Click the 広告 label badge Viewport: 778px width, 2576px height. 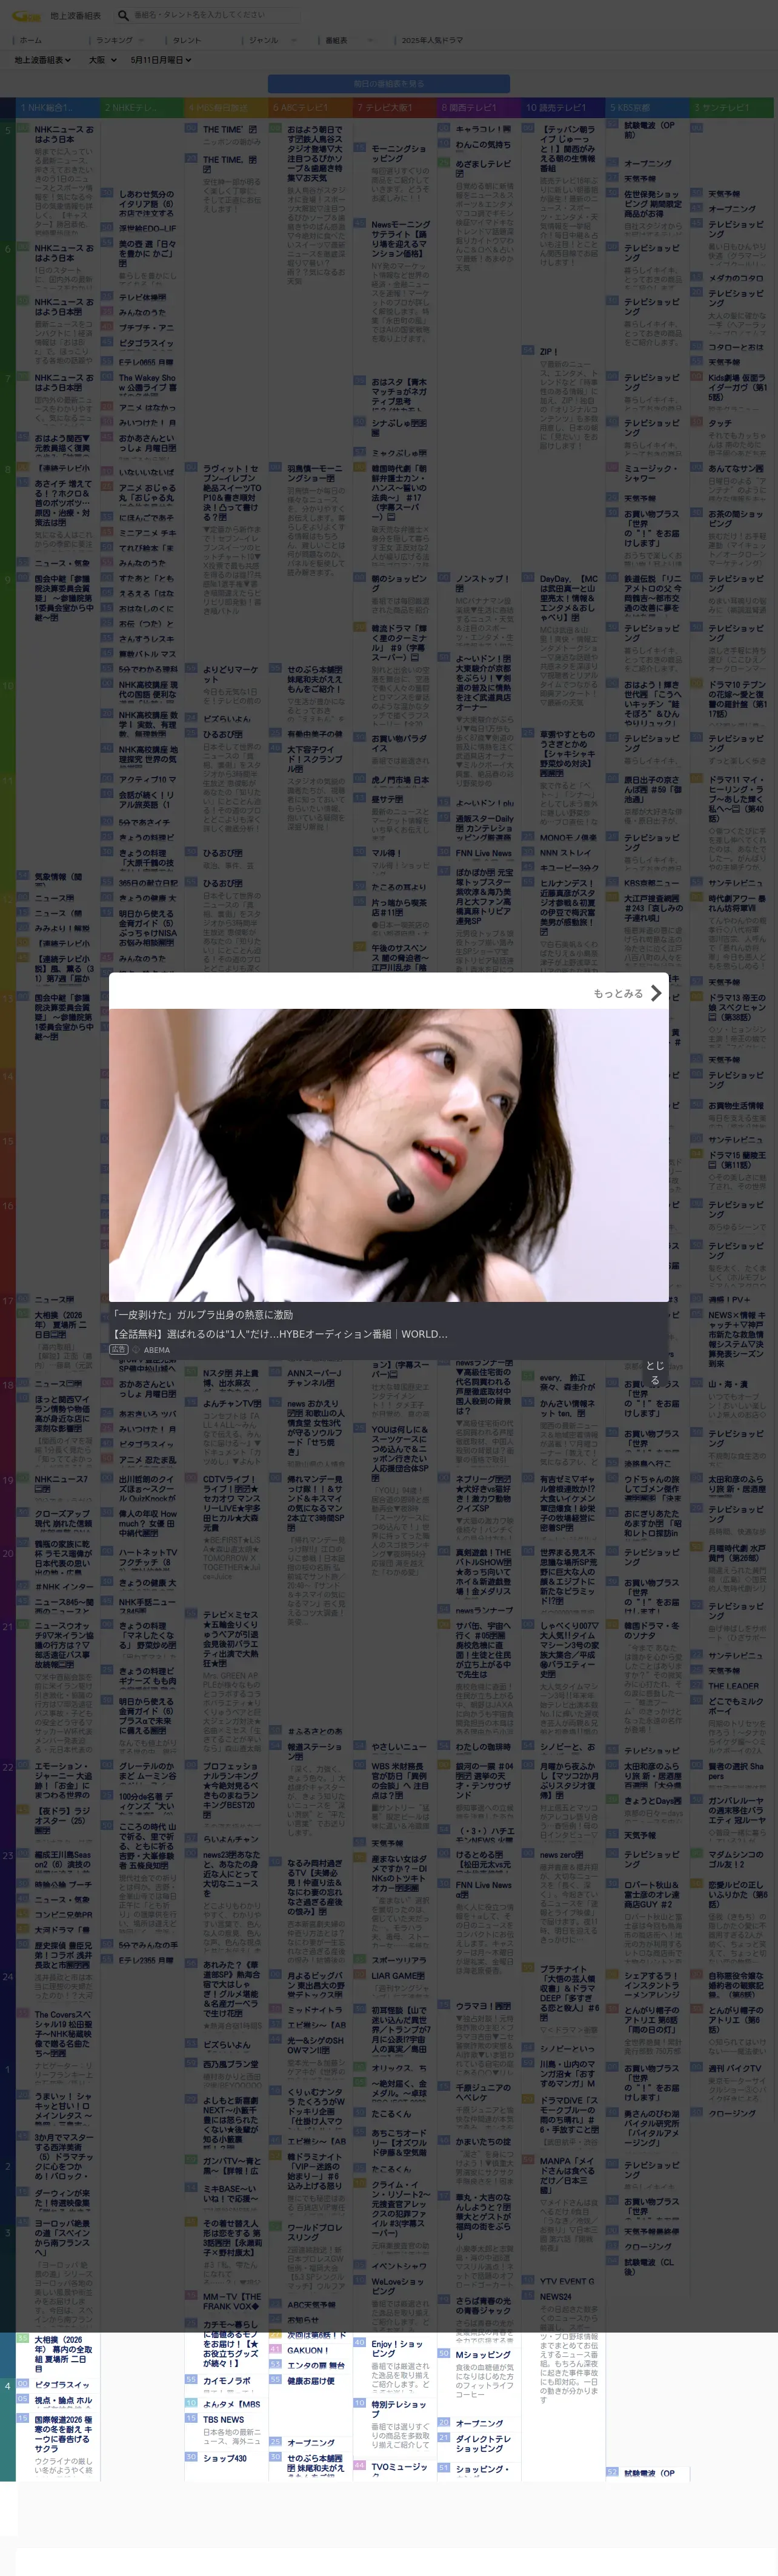pos(119,1350)
